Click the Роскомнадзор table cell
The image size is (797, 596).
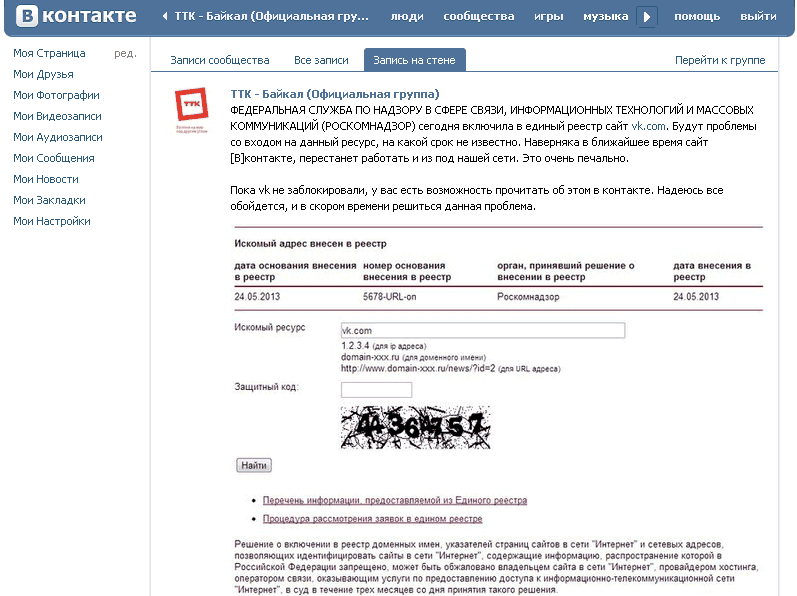pos(528,297)
